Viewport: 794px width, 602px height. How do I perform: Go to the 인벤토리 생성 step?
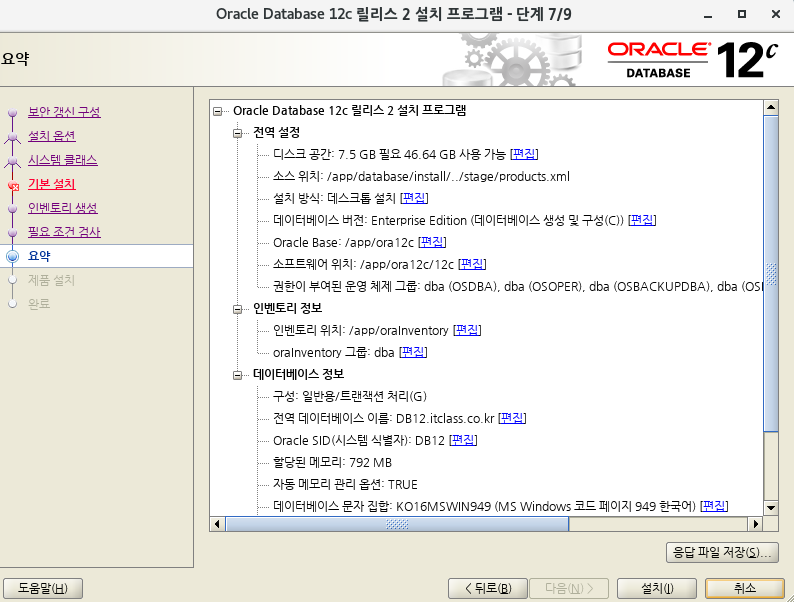tap(63, 208)
